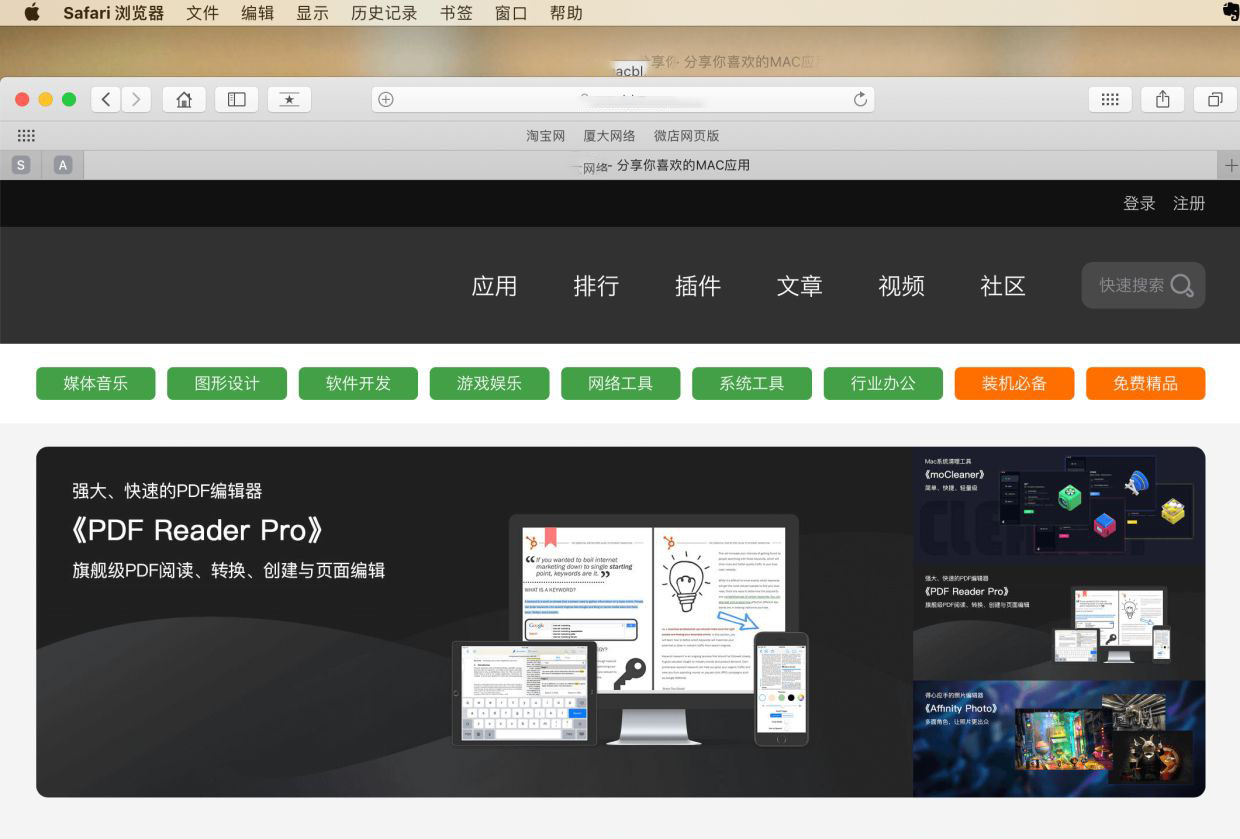Select the 软件开发 category button
1240x839 pixels.
point(358,383)
